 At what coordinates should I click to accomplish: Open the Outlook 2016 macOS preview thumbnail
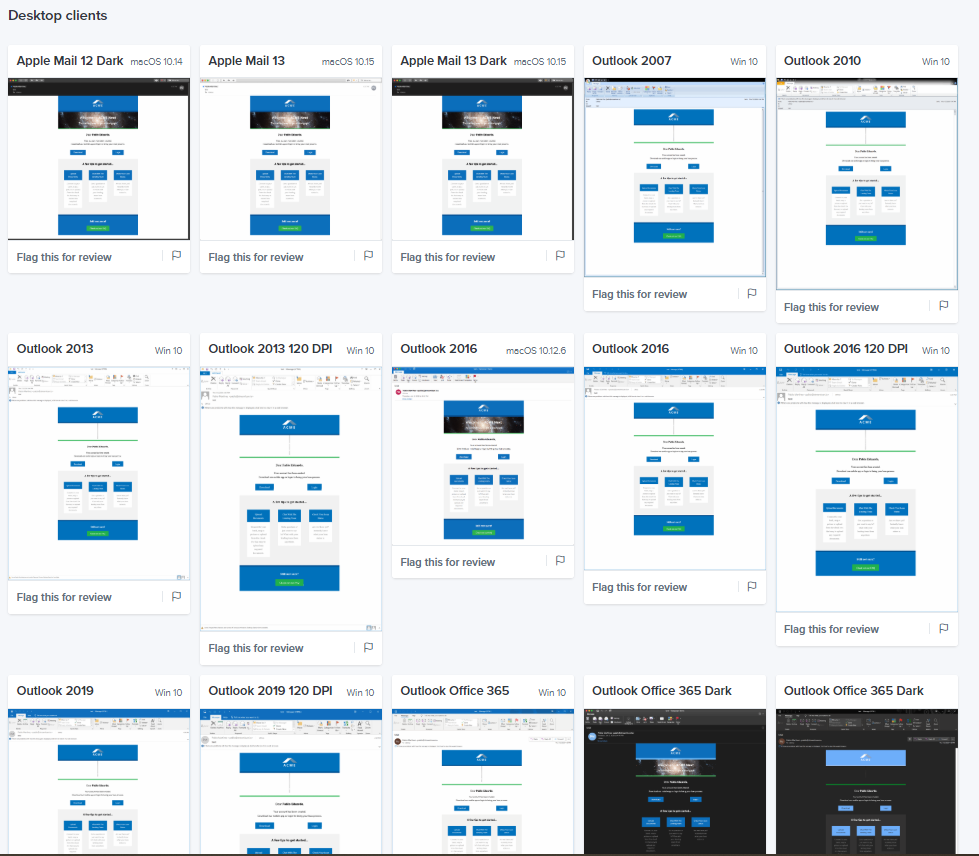coord(482,455)
